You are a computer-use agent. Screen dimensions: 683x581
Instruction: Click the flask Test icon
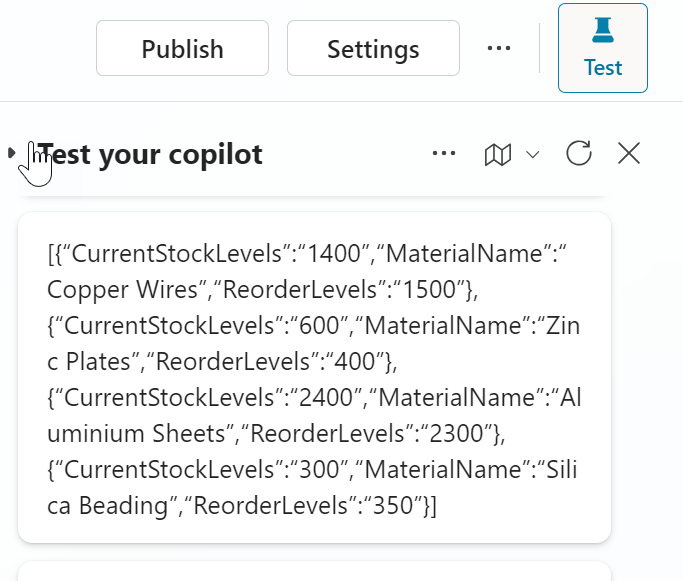(x=602, y=32)
